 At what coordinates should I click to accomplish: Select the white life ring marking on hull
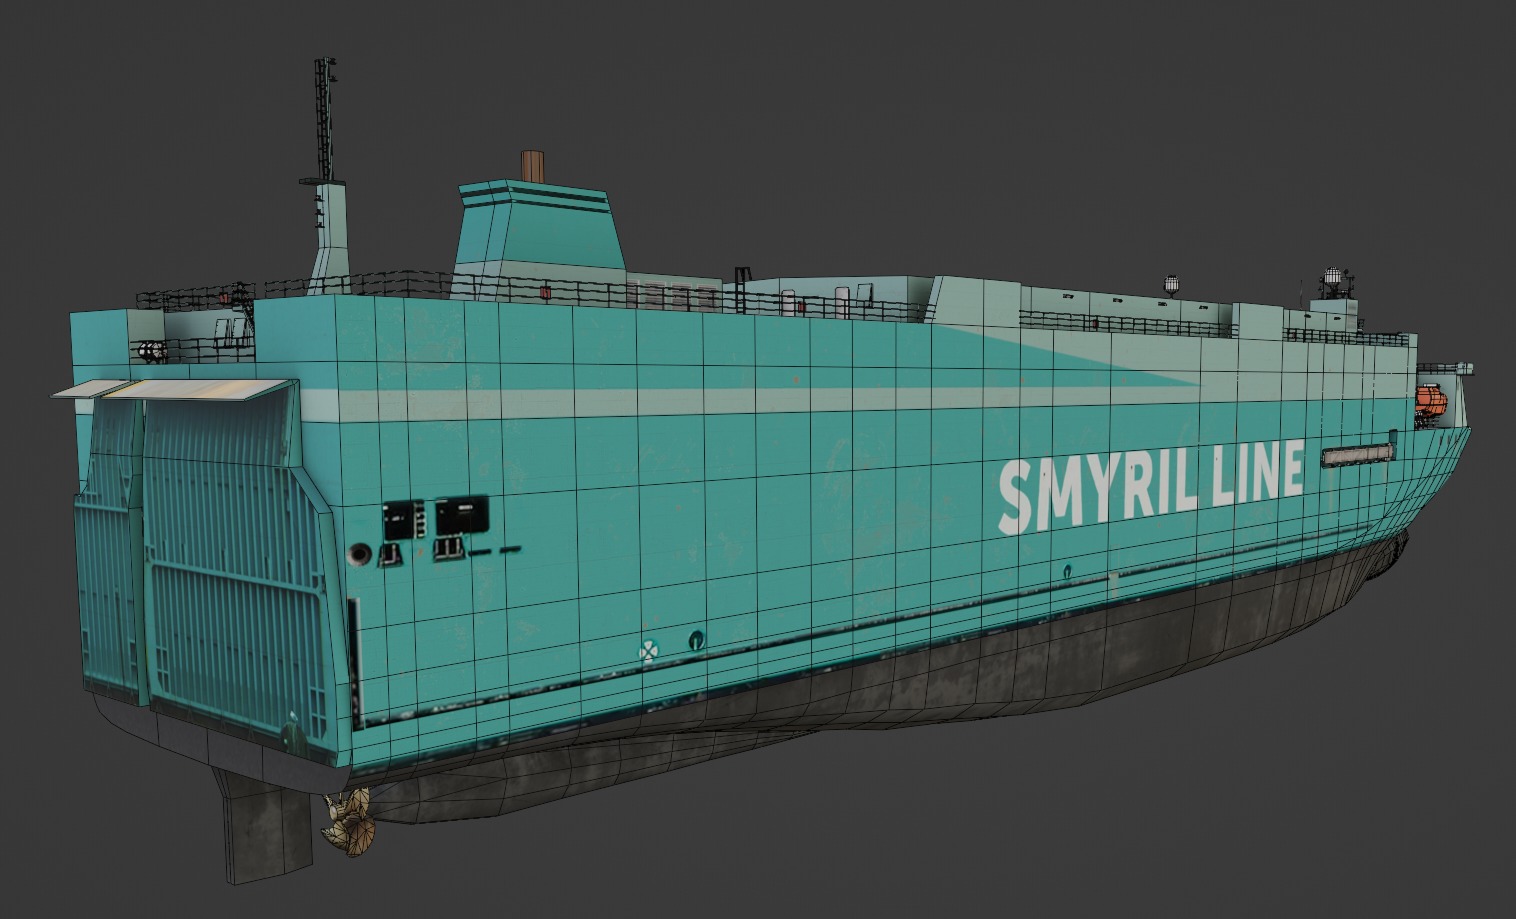tap(649, 652)
